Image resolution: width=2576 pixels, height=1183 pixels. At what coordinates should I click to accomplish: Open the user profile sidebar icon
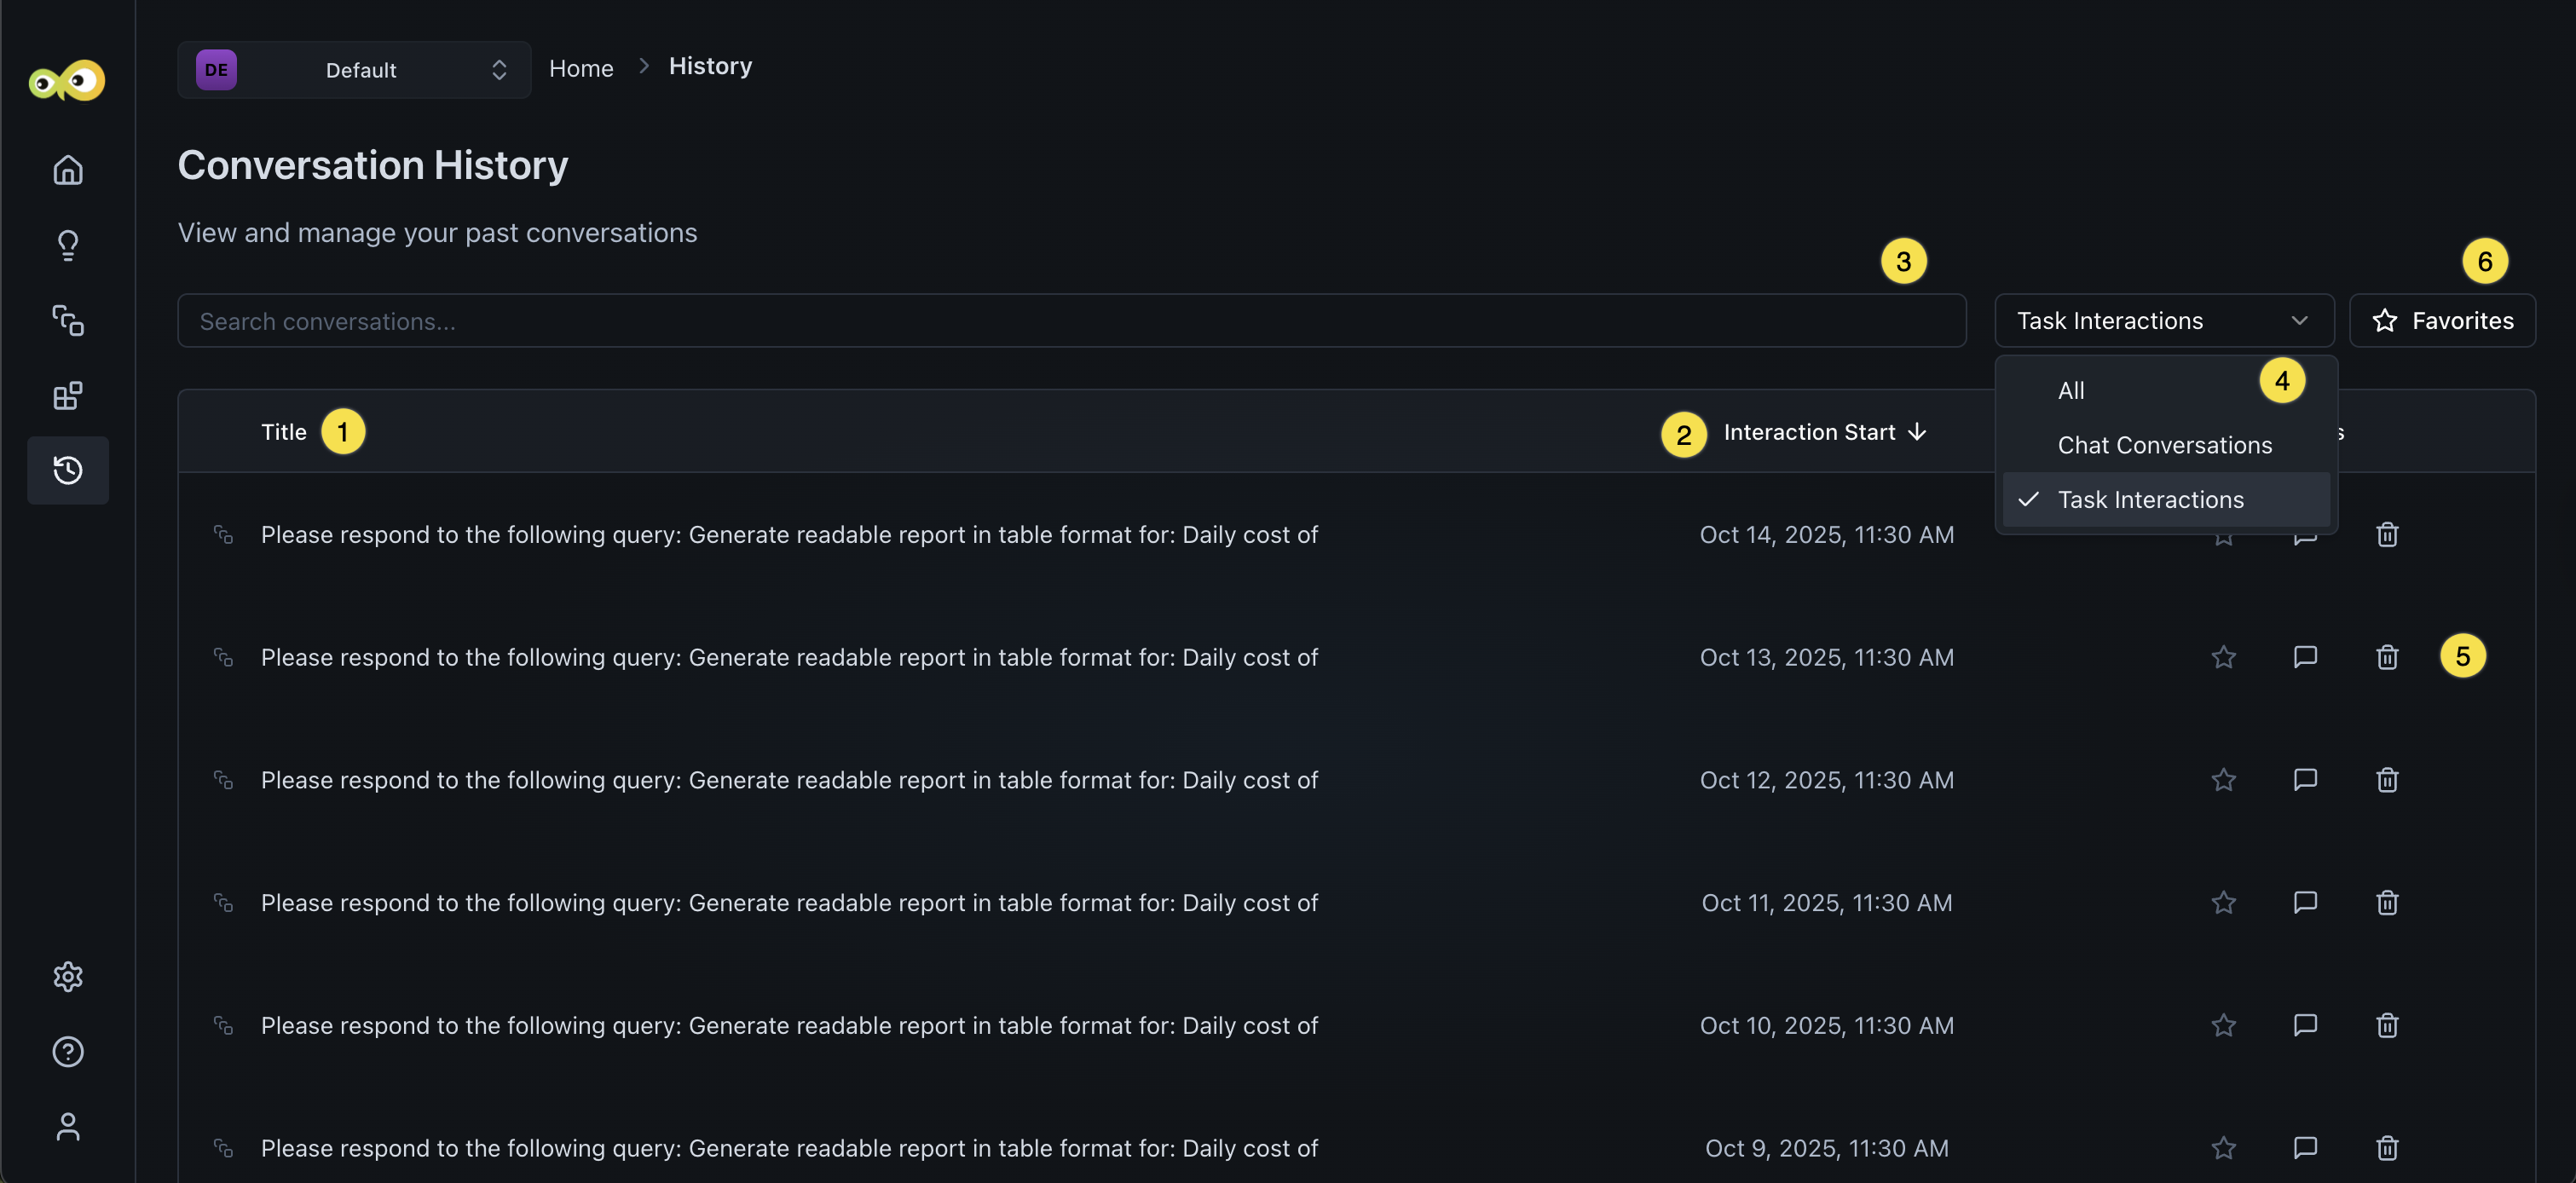pos(68,1127)
